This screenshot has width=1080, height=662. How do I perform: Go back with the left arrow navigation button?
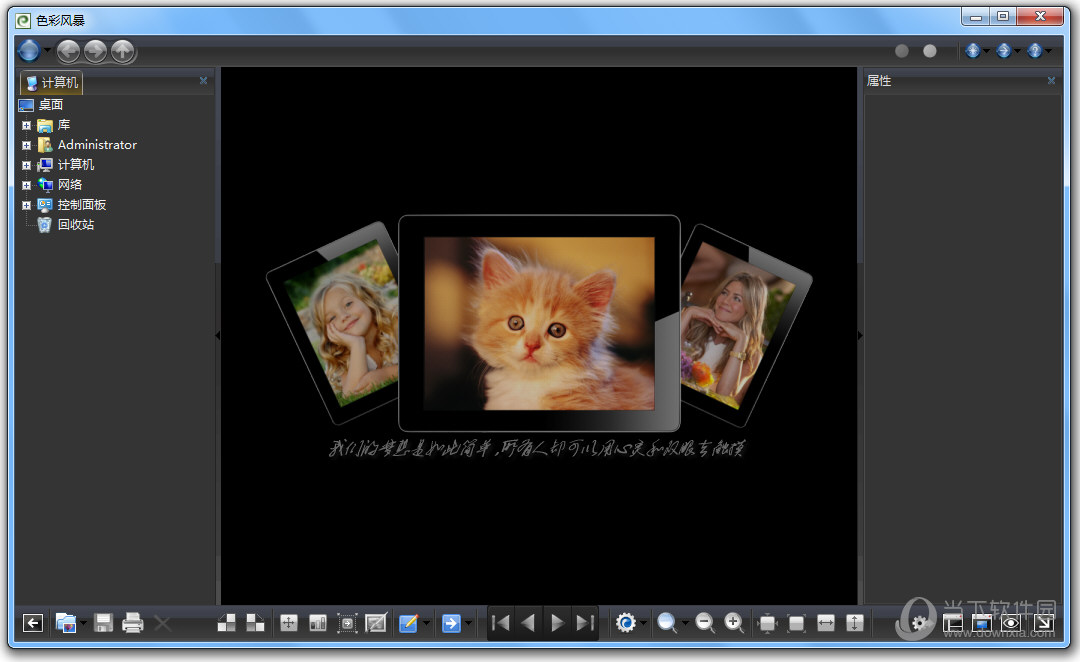coord(68,50)
